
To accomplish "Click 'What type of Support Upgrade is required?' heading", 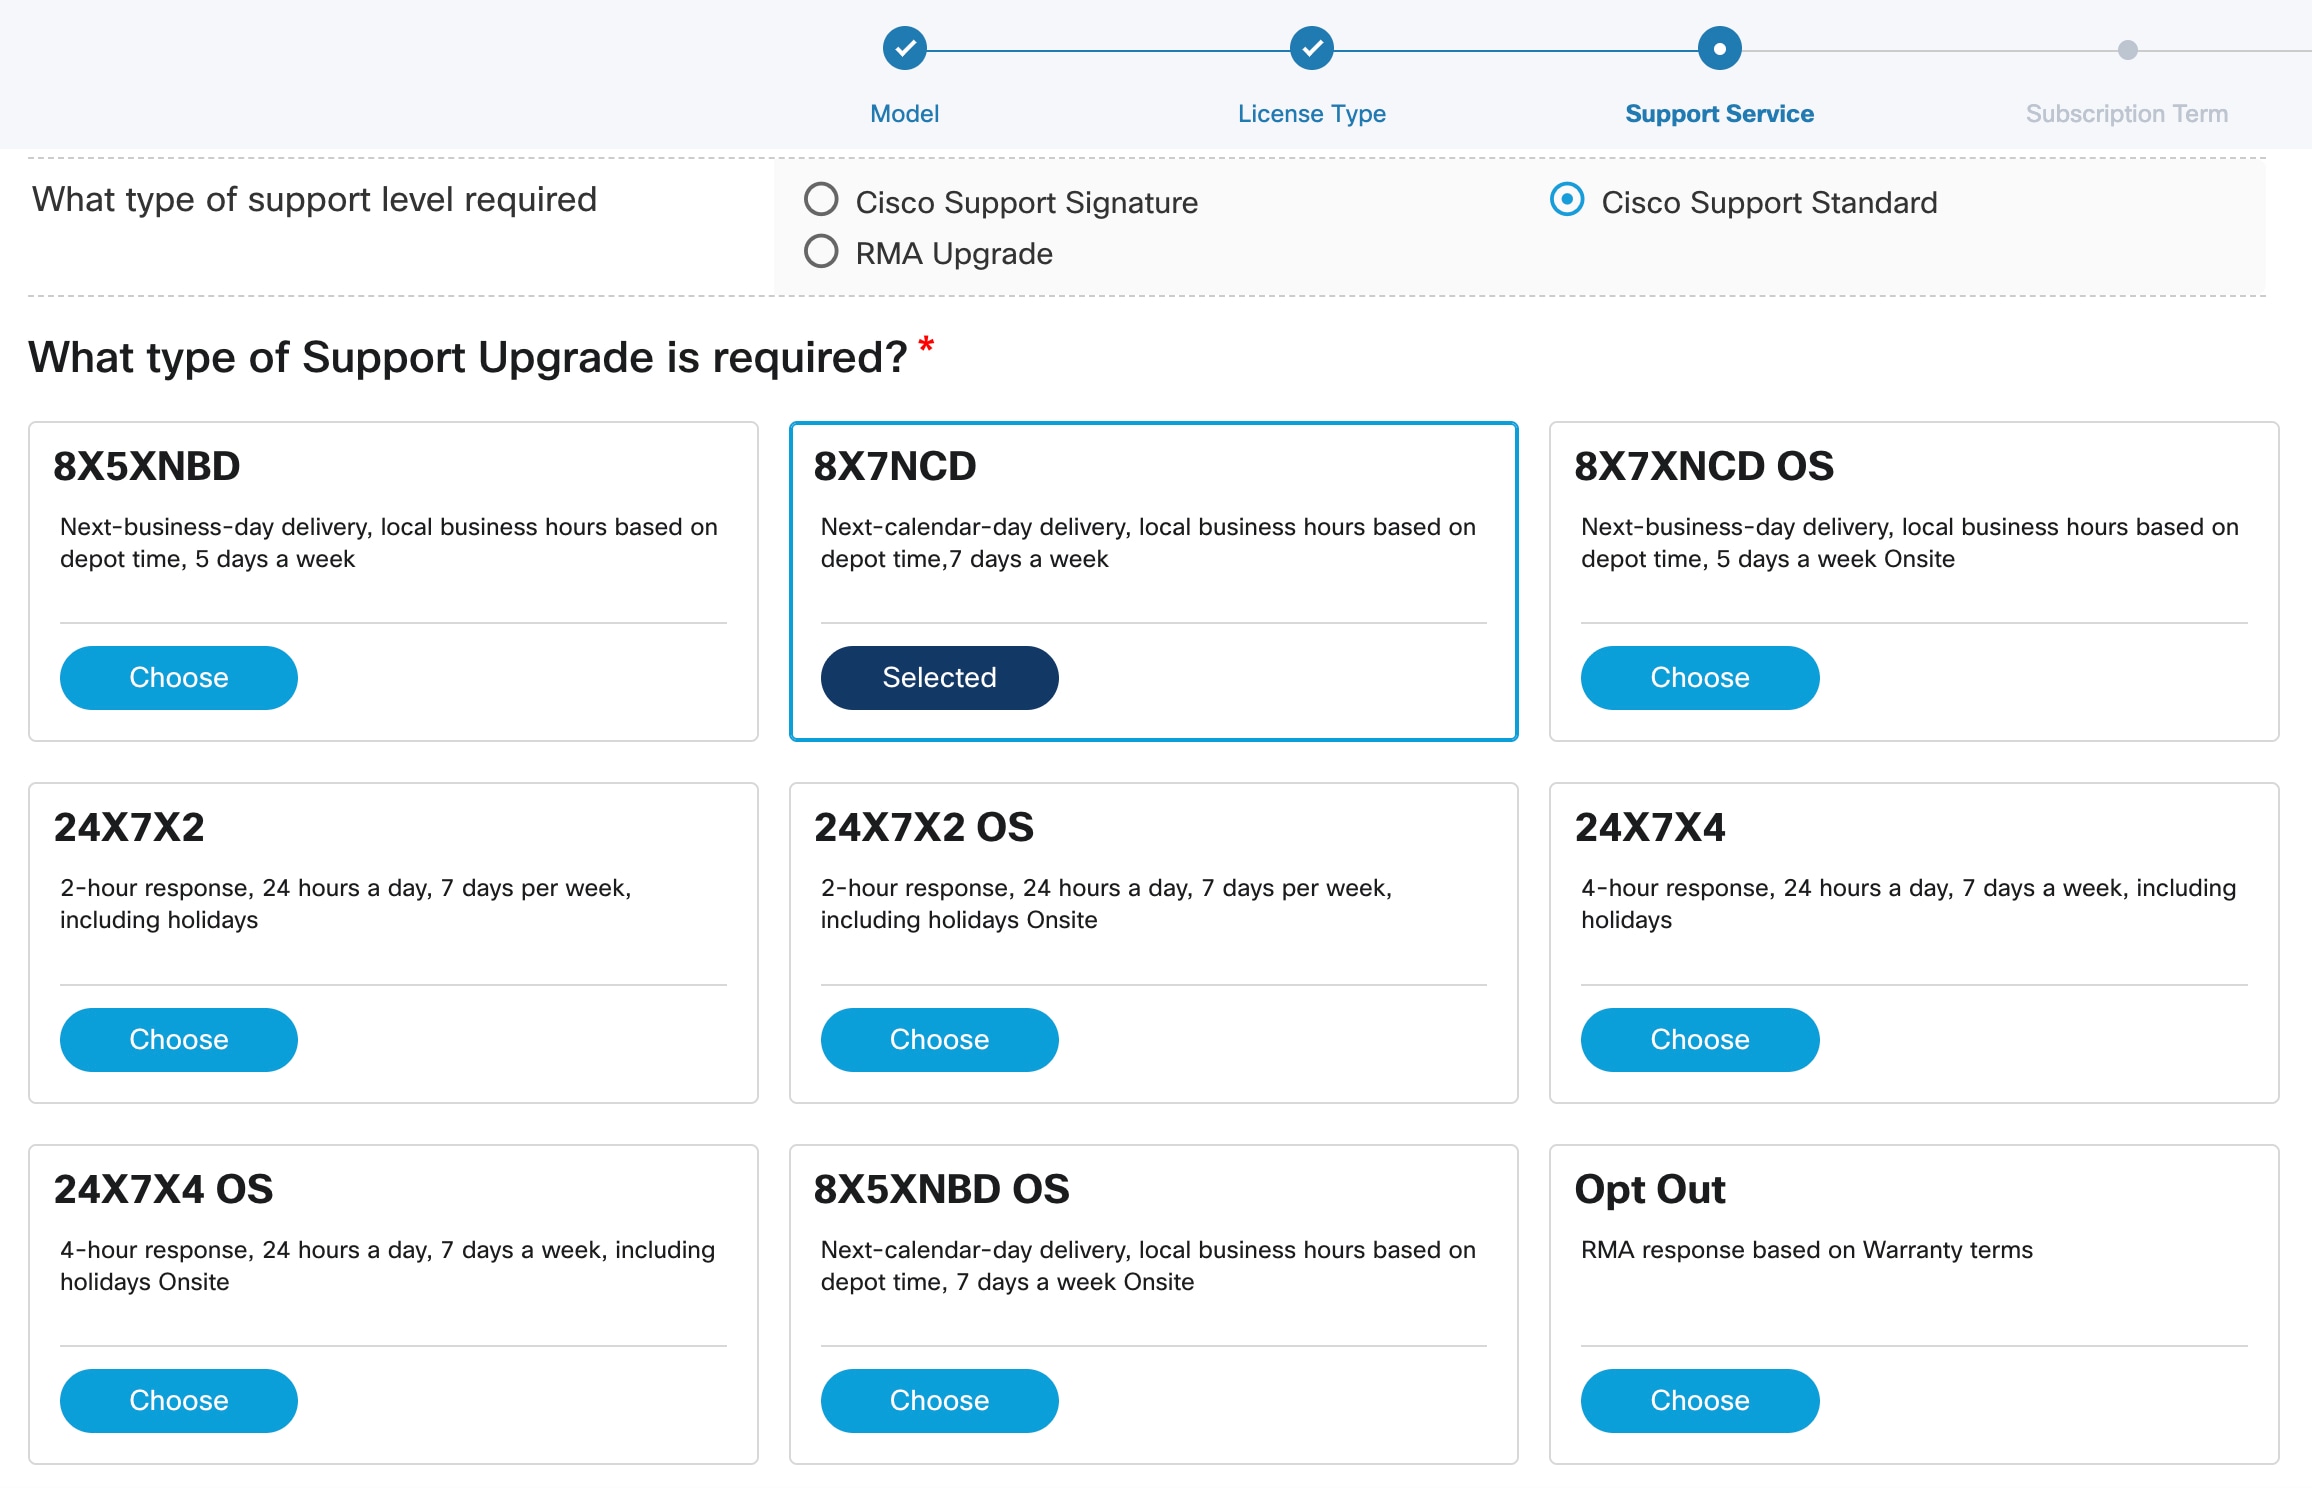I will (468, 358).
